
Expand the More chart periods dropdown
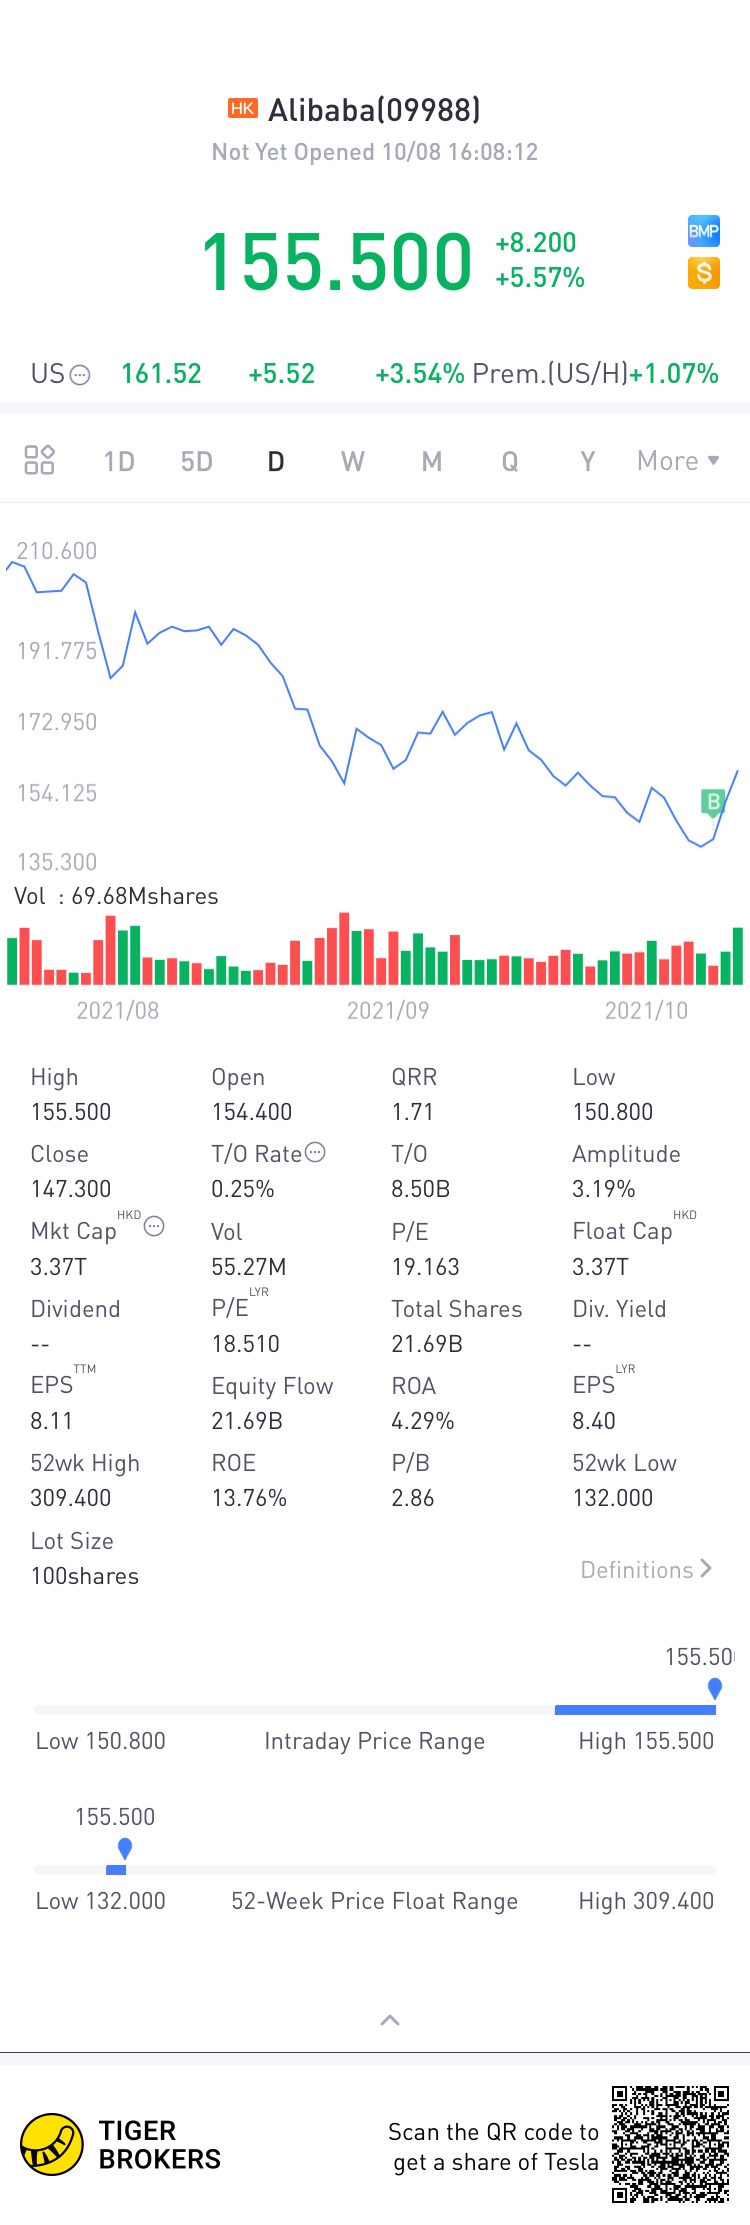[x=679, y=461]
